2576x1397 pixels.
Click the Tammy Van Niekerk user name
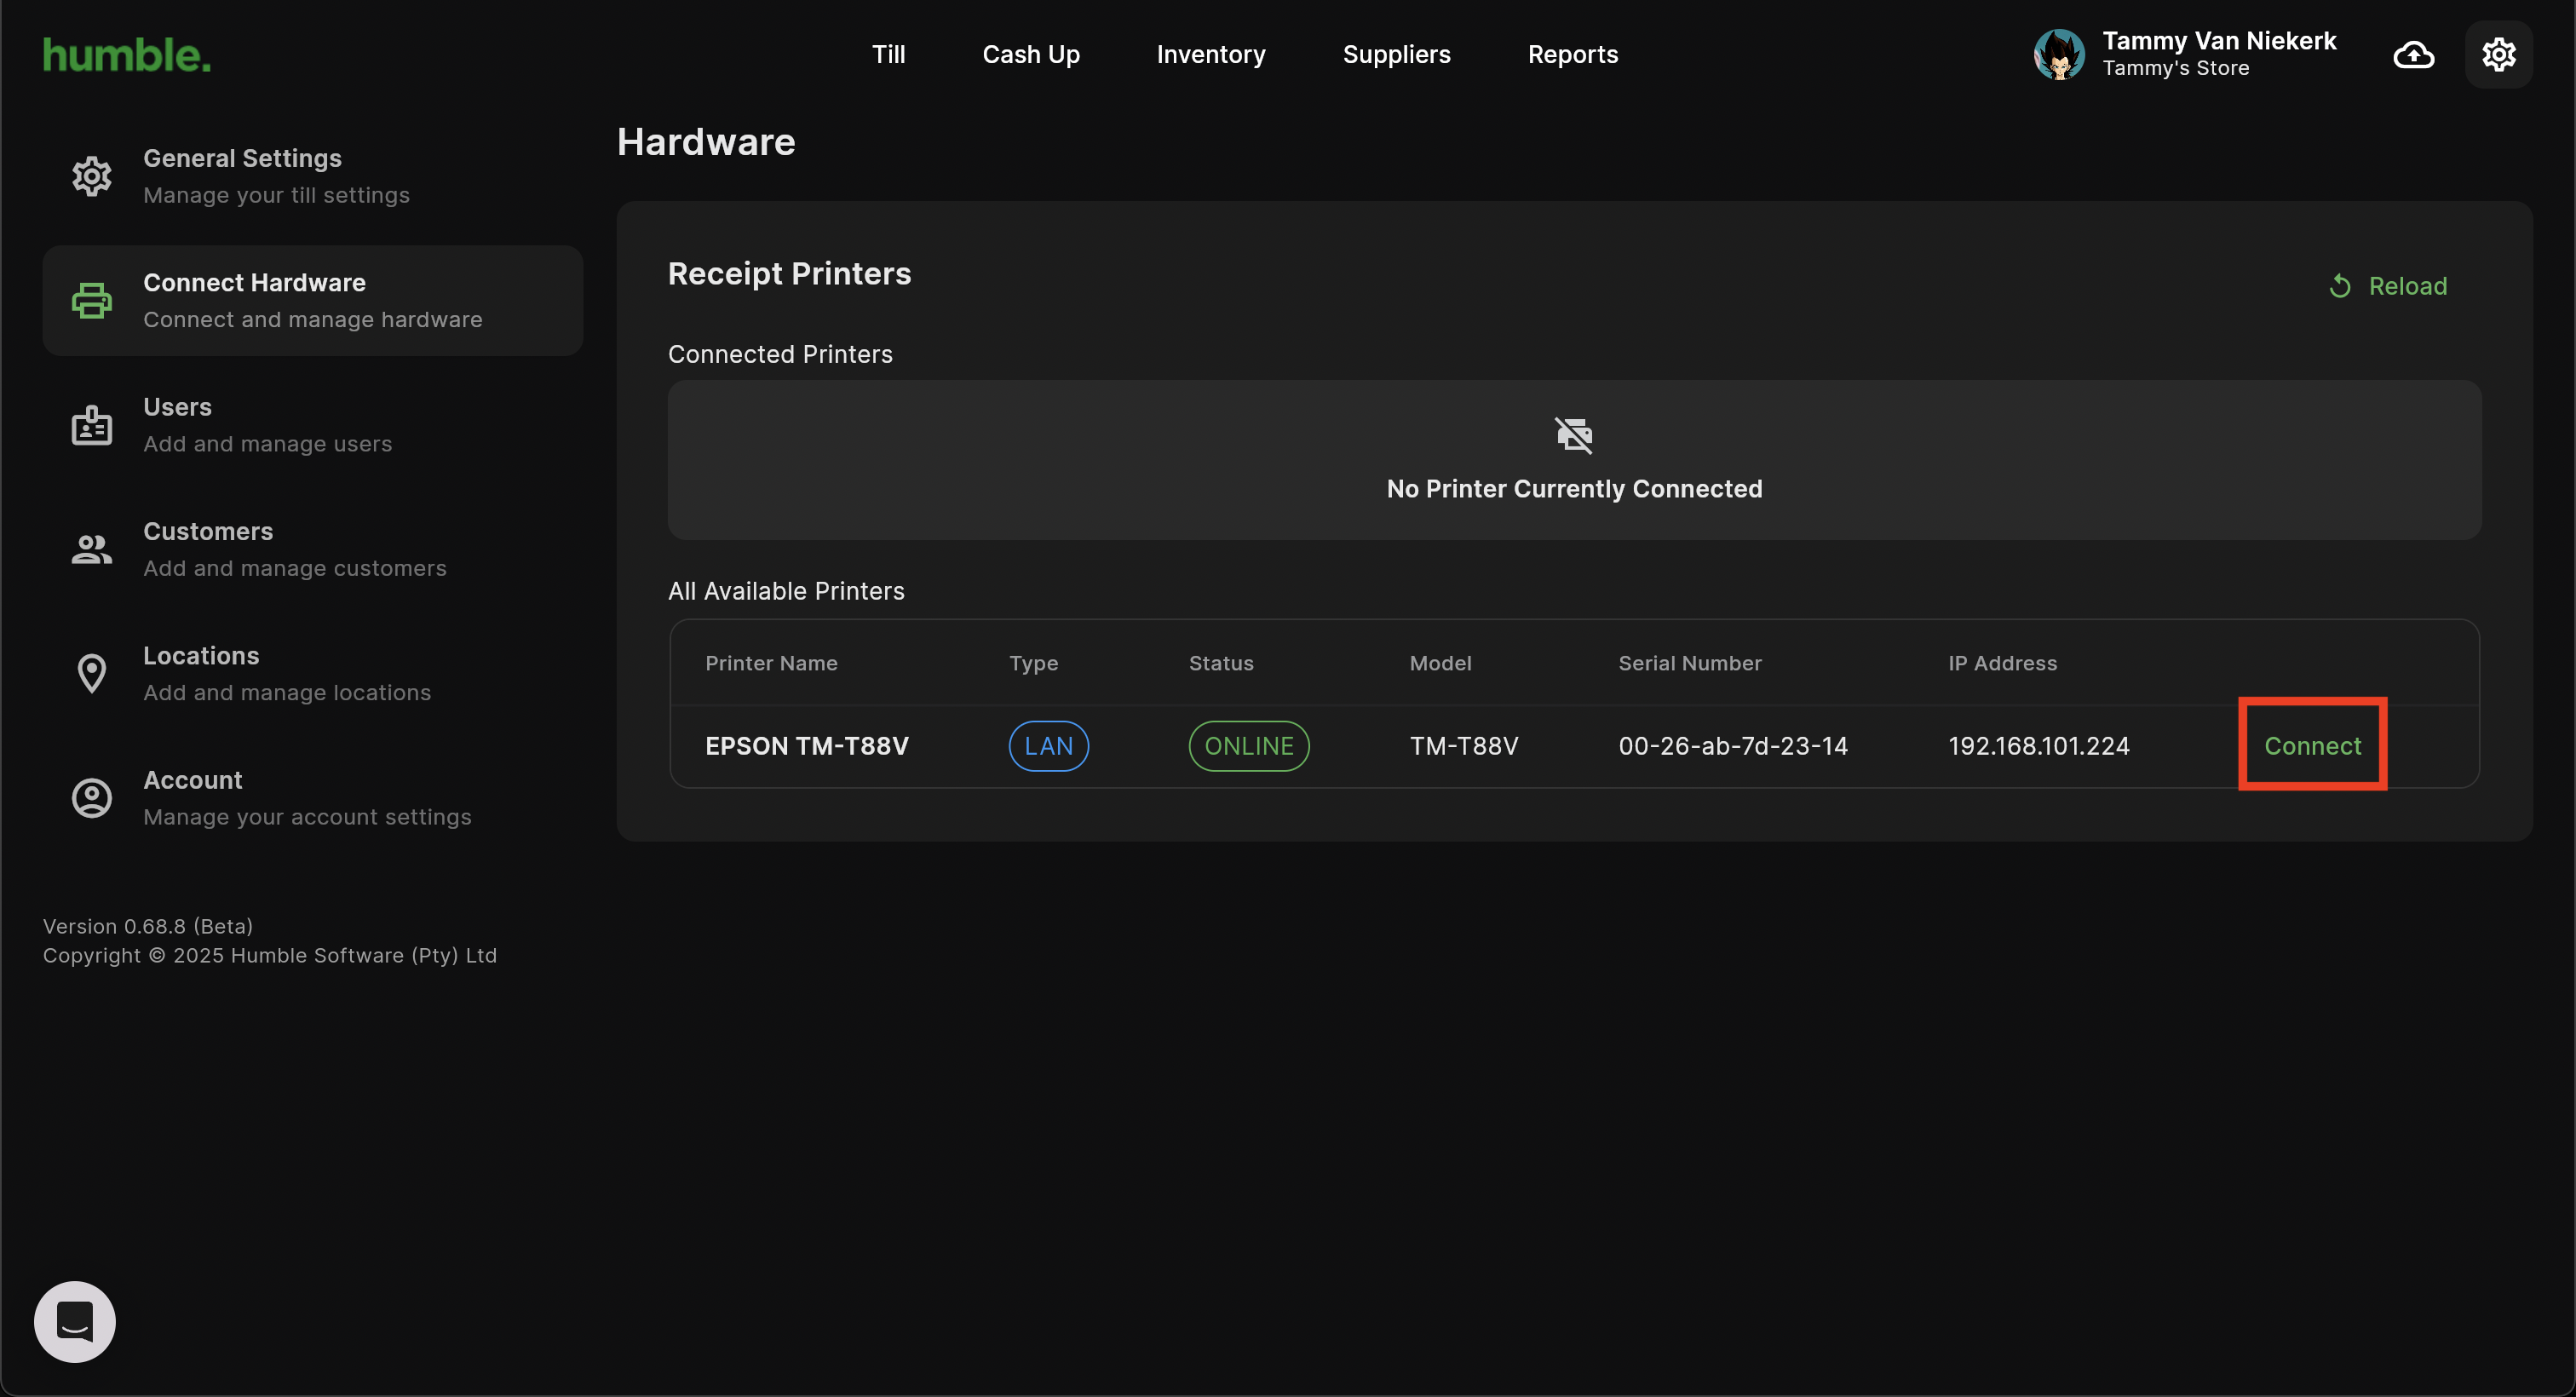pyautogui.click(x=2219, y=41)
